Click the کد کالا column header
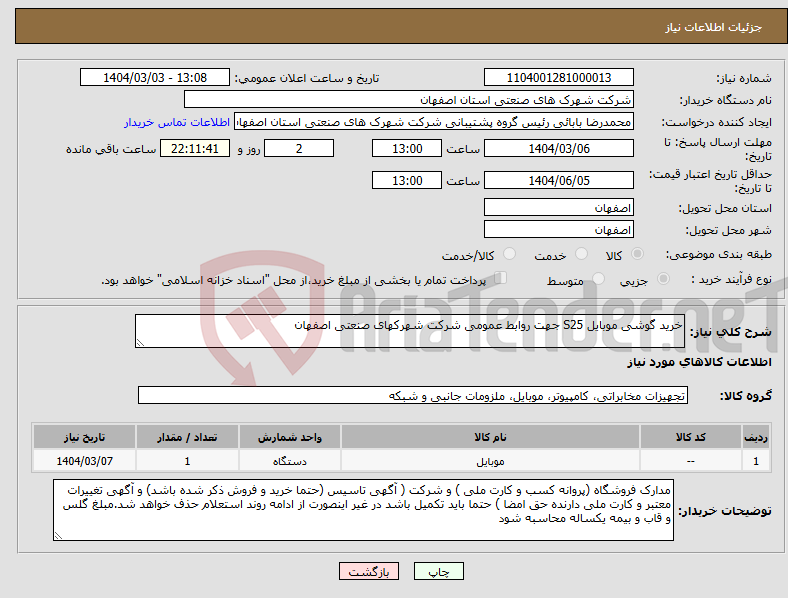 coord(691,437)
